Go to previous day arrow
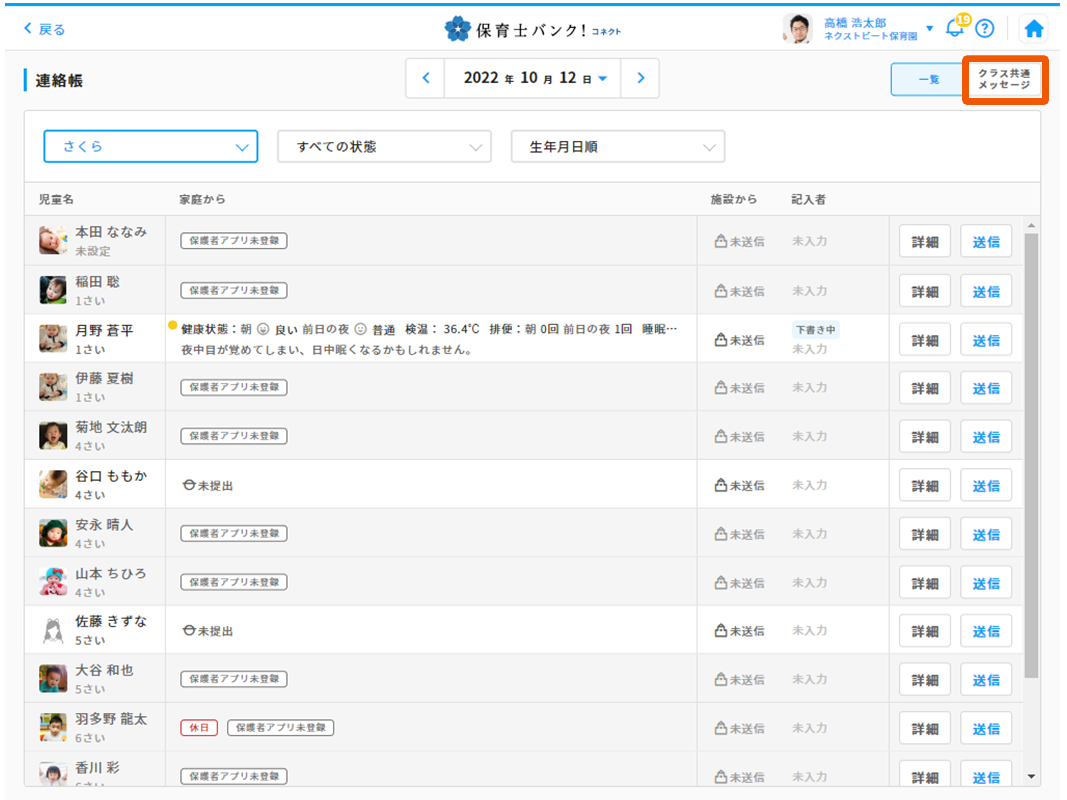Screen dimensions: 1067x800 click(x=426, y=79)
